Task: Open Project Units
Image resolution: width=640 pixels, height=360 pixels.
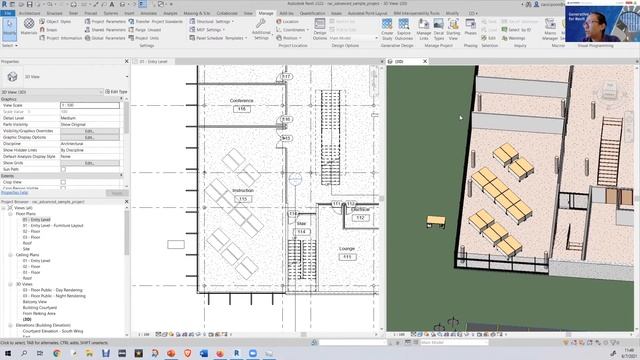Action: [x=144, y=38]
